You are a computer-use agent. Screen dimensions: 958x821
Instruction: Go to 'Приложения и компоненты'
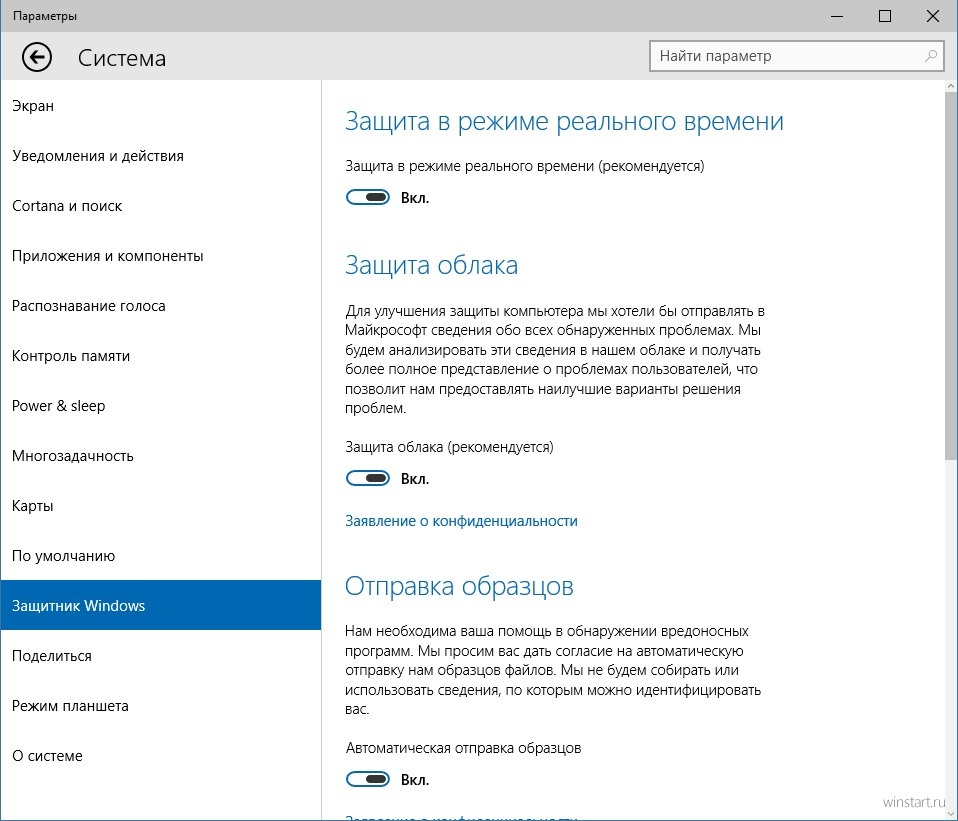[x=161, y=256]
